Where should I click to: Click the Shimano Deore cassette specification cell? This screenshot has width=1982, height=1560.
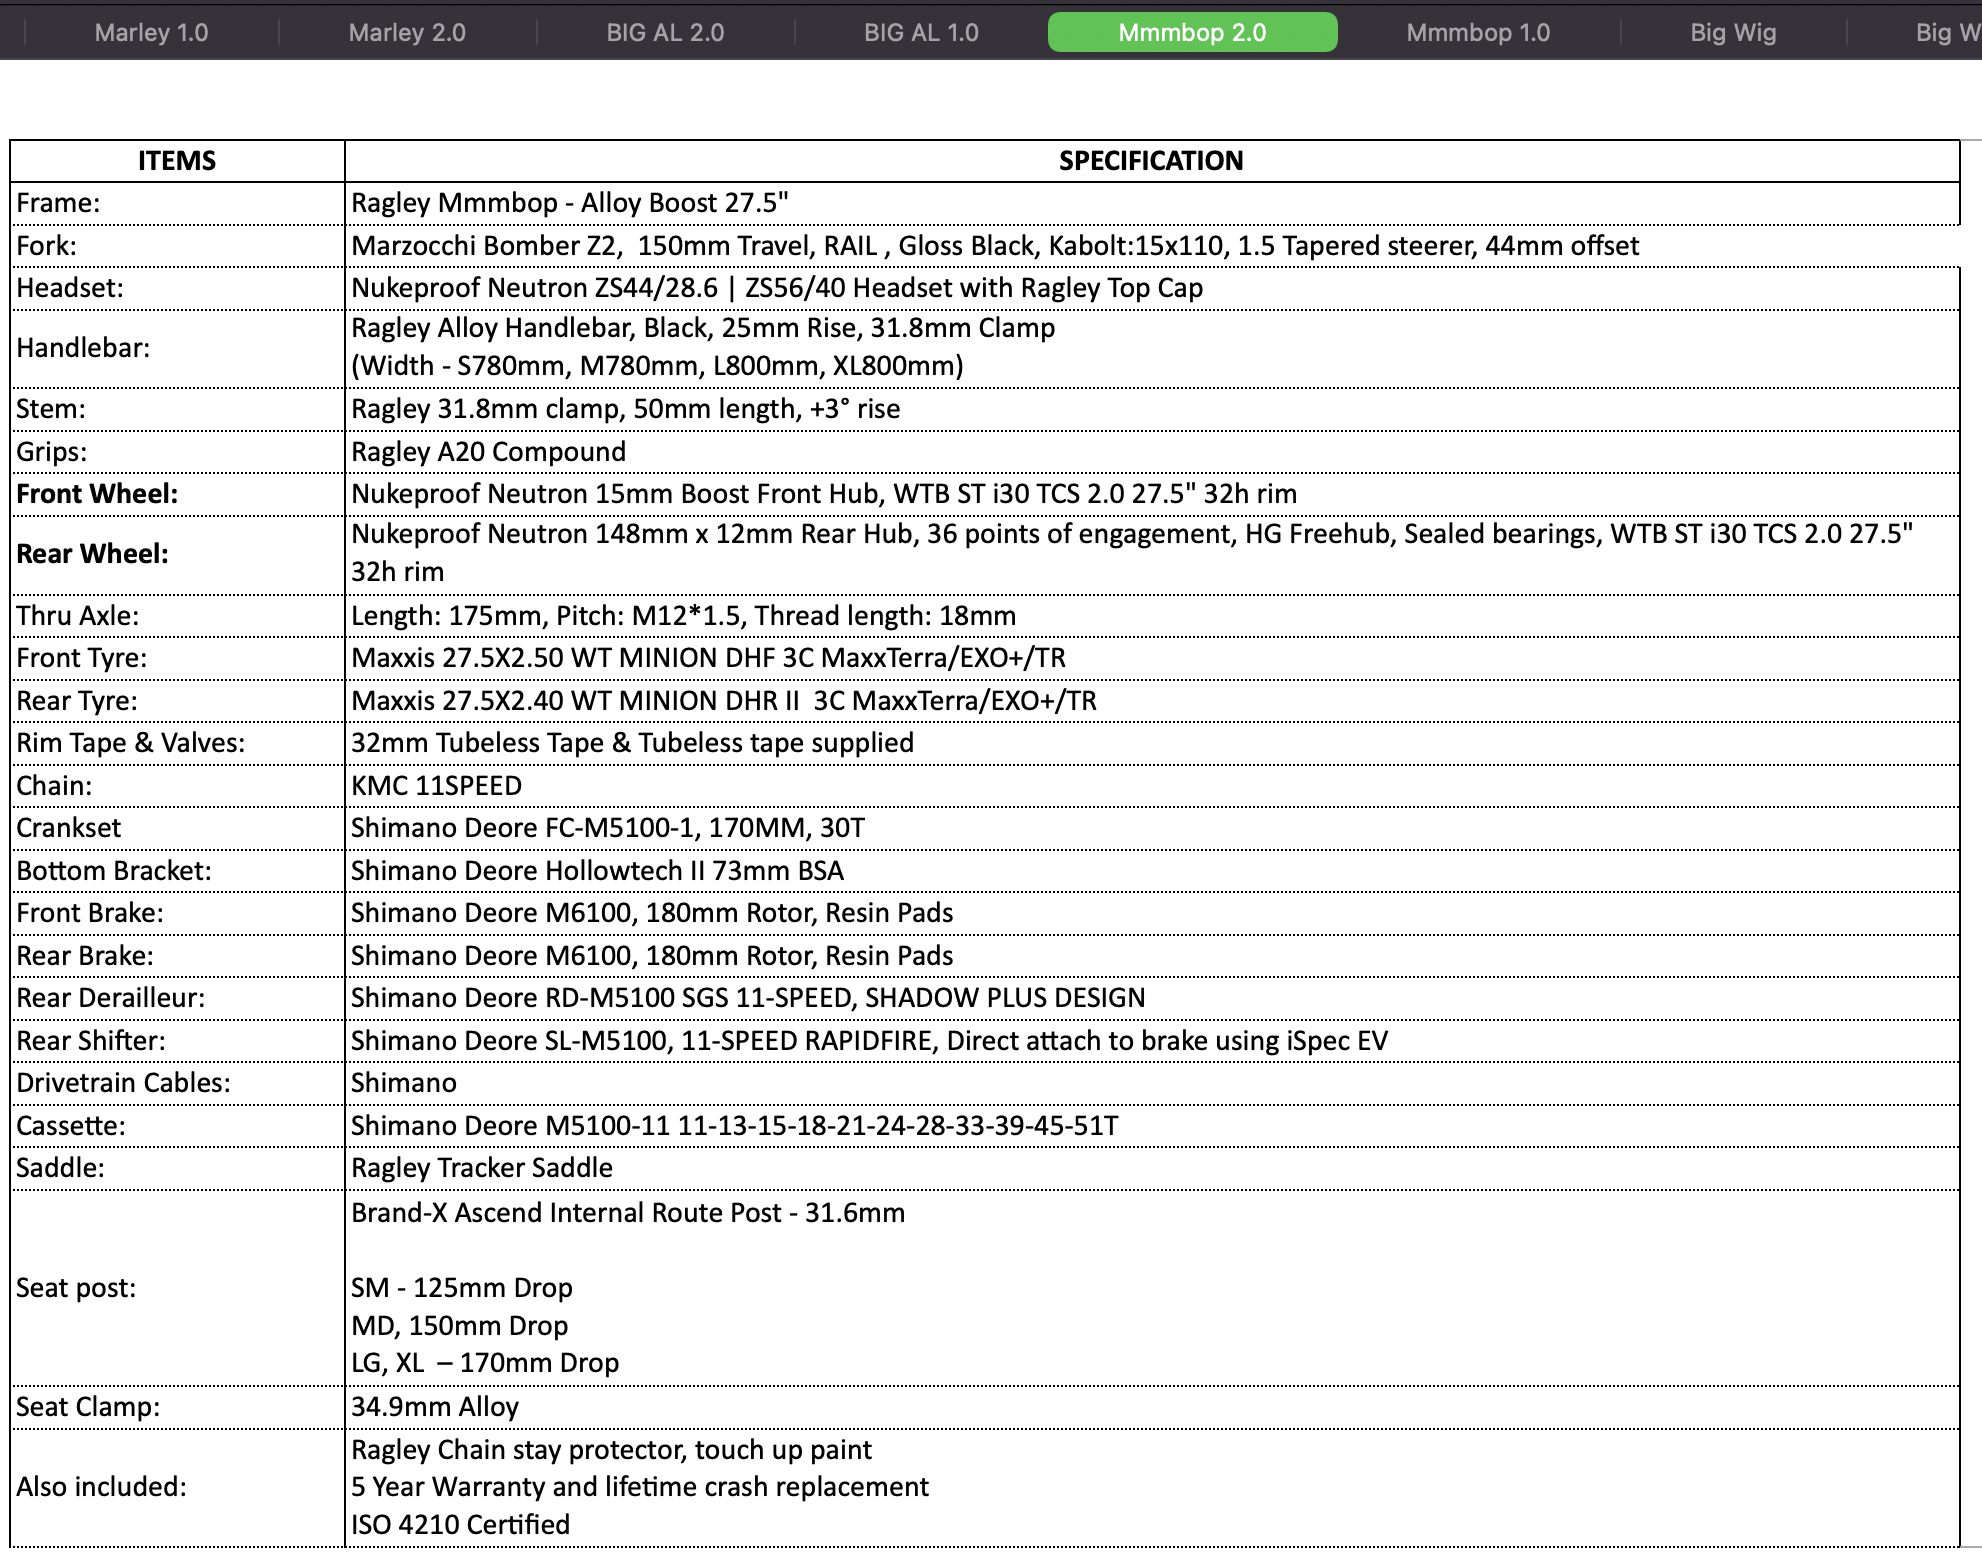coord(735,1126)
